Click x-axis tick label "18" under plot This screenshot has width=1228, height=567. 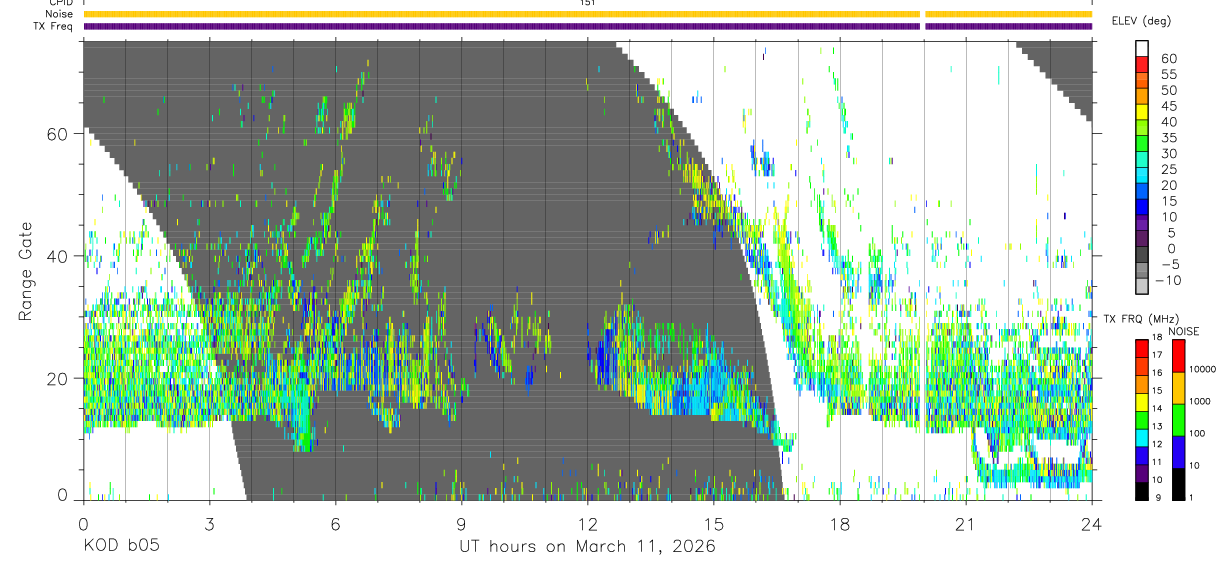(840, 524)
